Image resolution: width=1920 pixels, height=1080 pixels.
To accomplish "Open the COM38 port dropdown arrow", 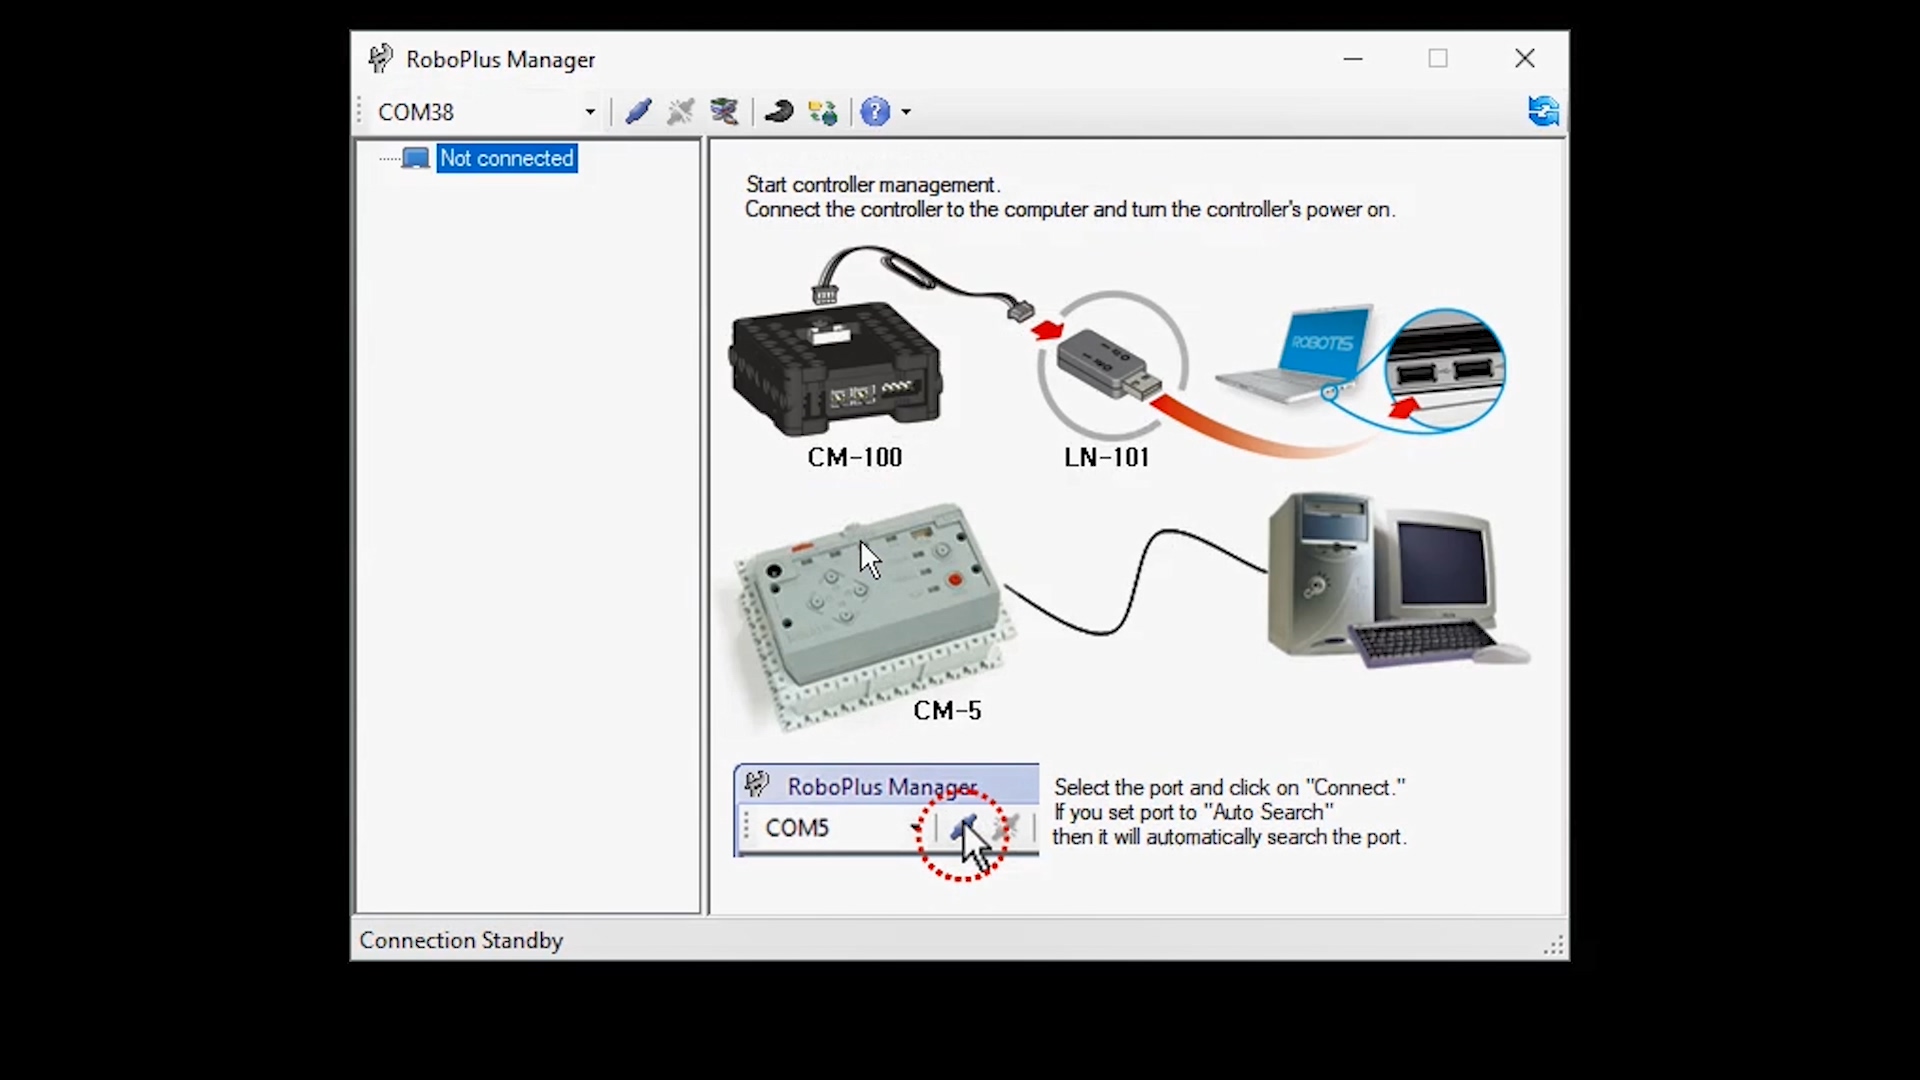I will click(590, 112).
